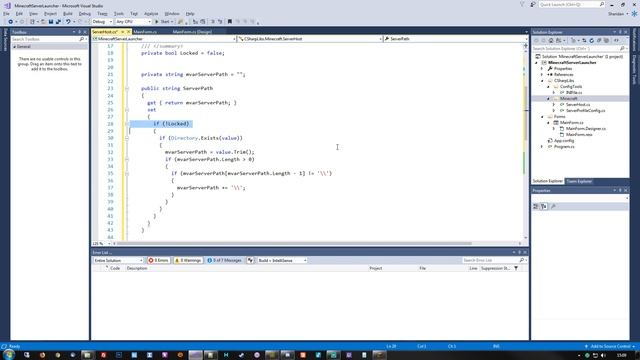Click Categorized icon in Properties panel
This screenshot has width=640, height=360.
(x=536, y=207)
